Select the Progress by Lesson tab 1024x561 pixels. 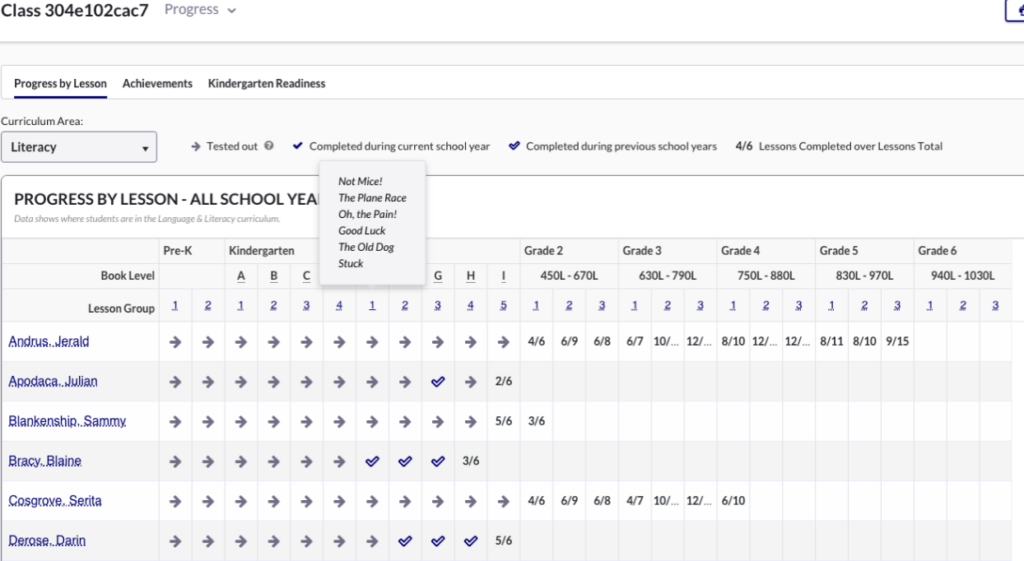click(60, 84)
